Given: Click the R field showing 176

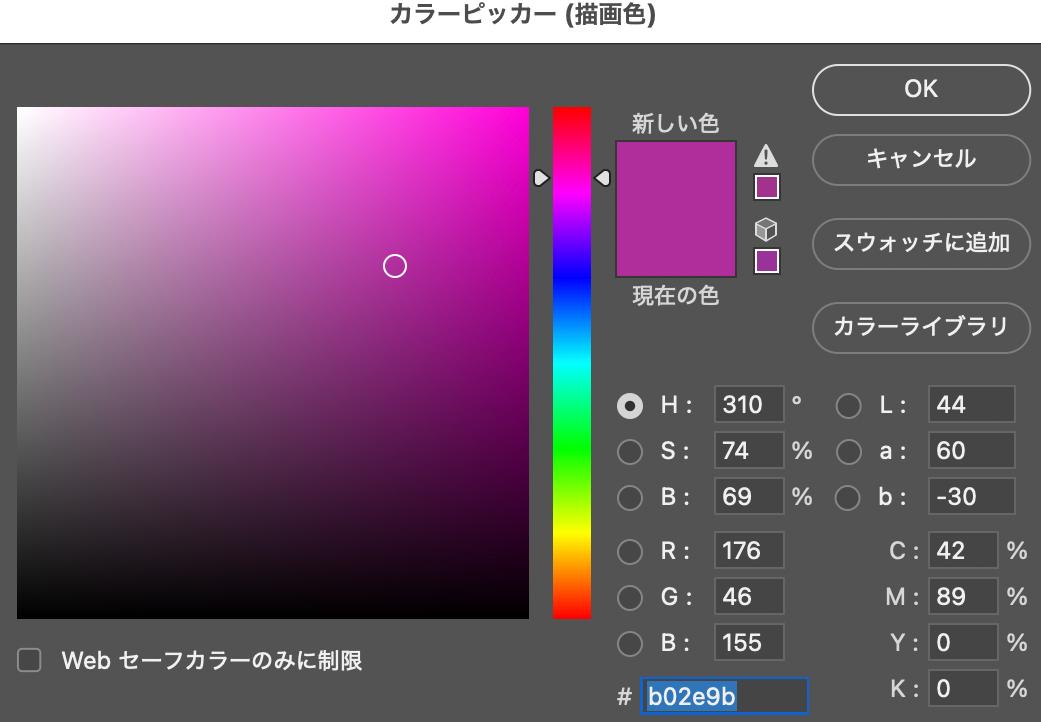Looking at the screenshot, I should [749, 550].
